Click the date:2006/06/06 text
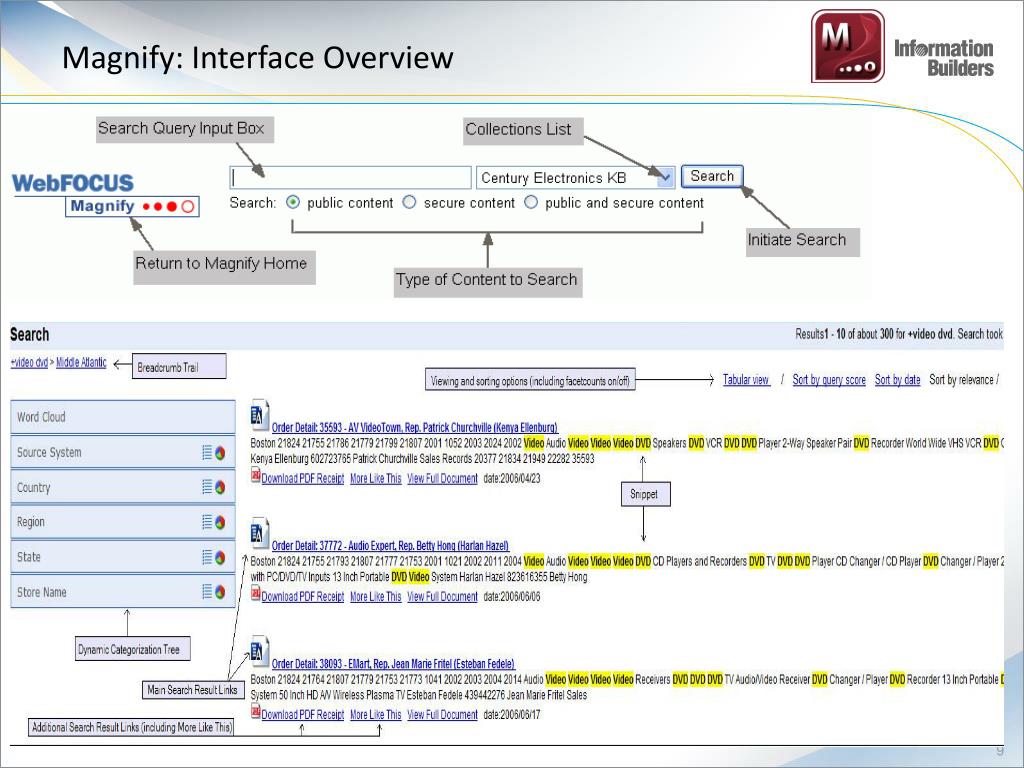 point(512,597)
